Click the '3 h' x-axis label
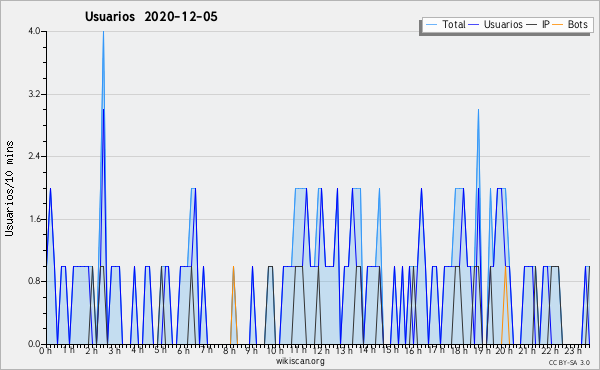Image resolution: width=600 pixels, height=370 pixels. [114, 351]
